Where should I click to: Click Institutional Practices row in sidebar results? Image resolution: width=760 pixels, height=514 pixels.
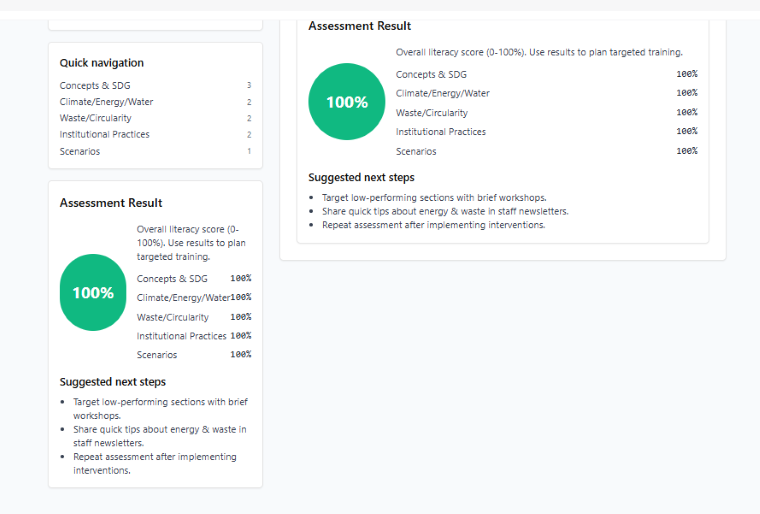coord(180,336)
